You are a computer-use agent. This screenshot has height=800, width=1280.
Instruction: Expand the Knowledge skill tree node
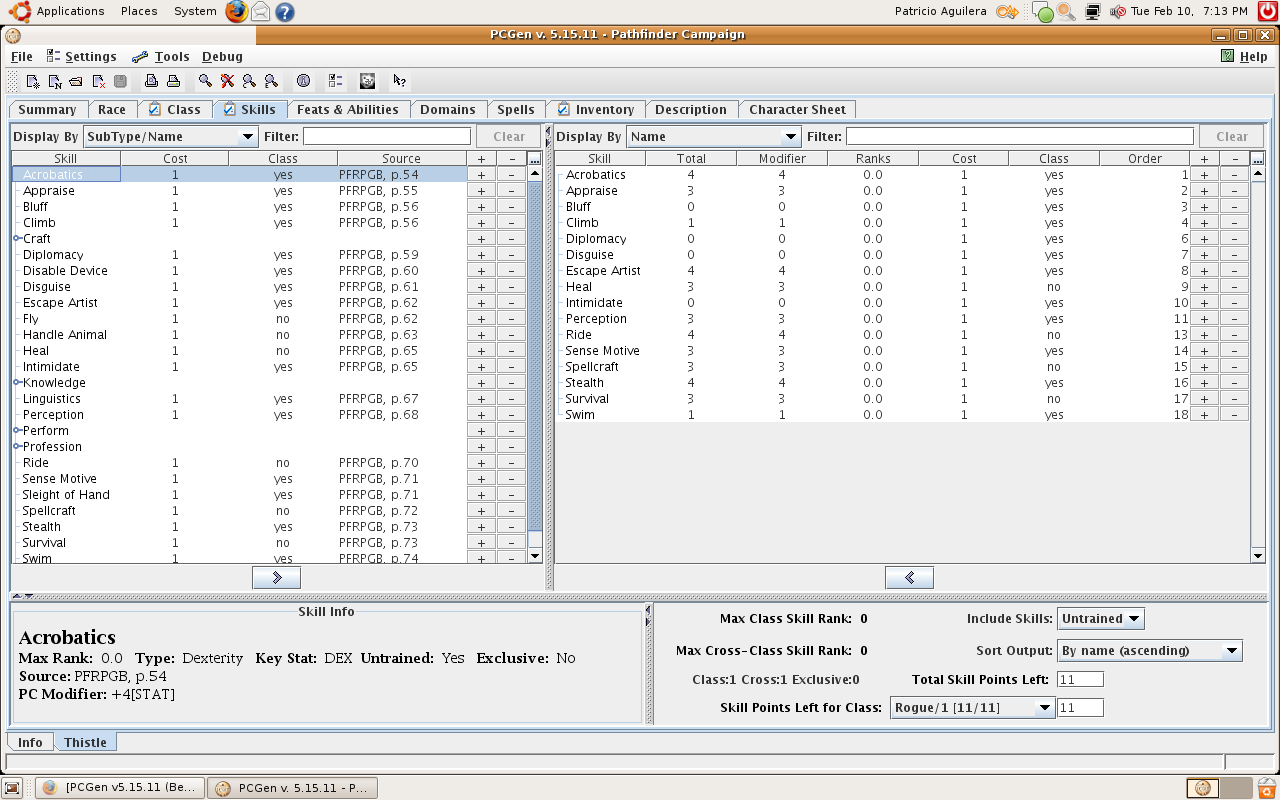[x=17, y=383]
